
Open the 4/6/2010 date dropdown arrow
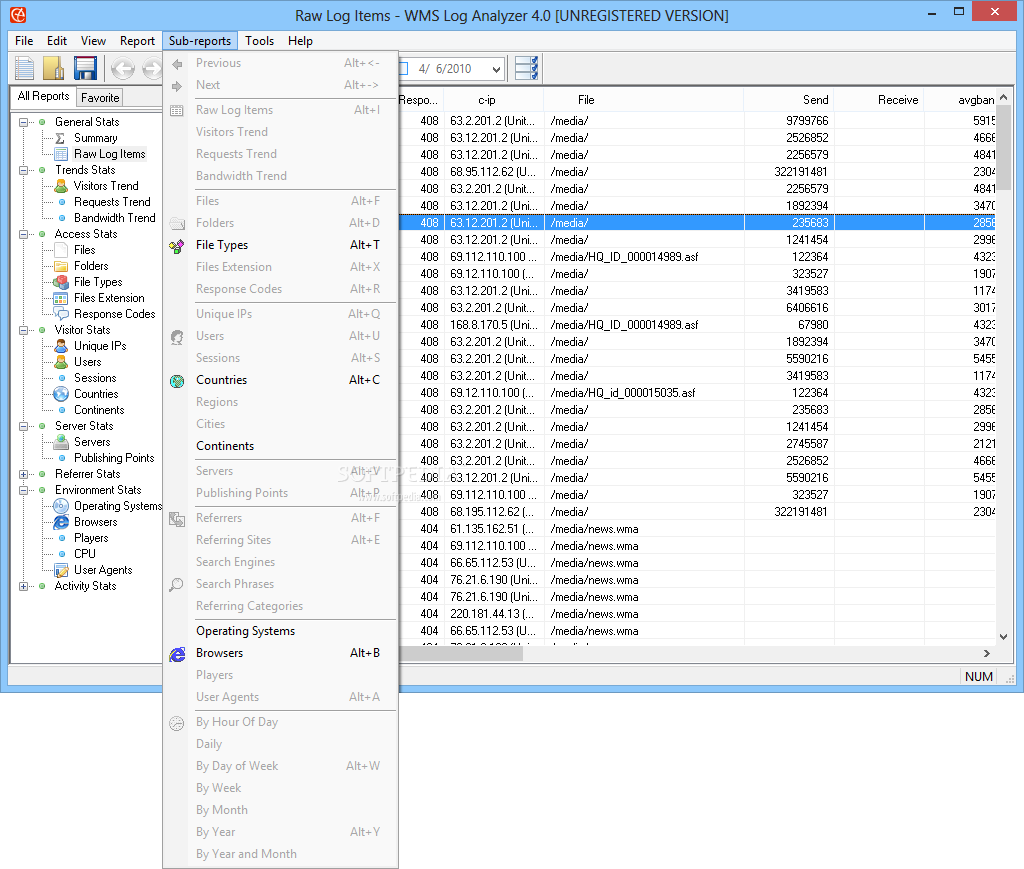point(496,69)
